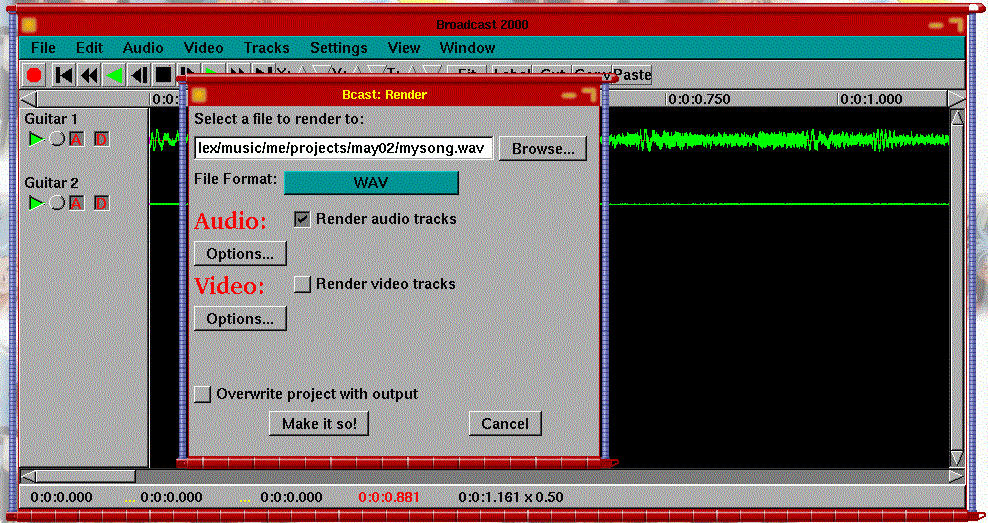Click the fast rewind button
Image resolution: width=988 pixels, height=523 pixels.
coord(89,75)
